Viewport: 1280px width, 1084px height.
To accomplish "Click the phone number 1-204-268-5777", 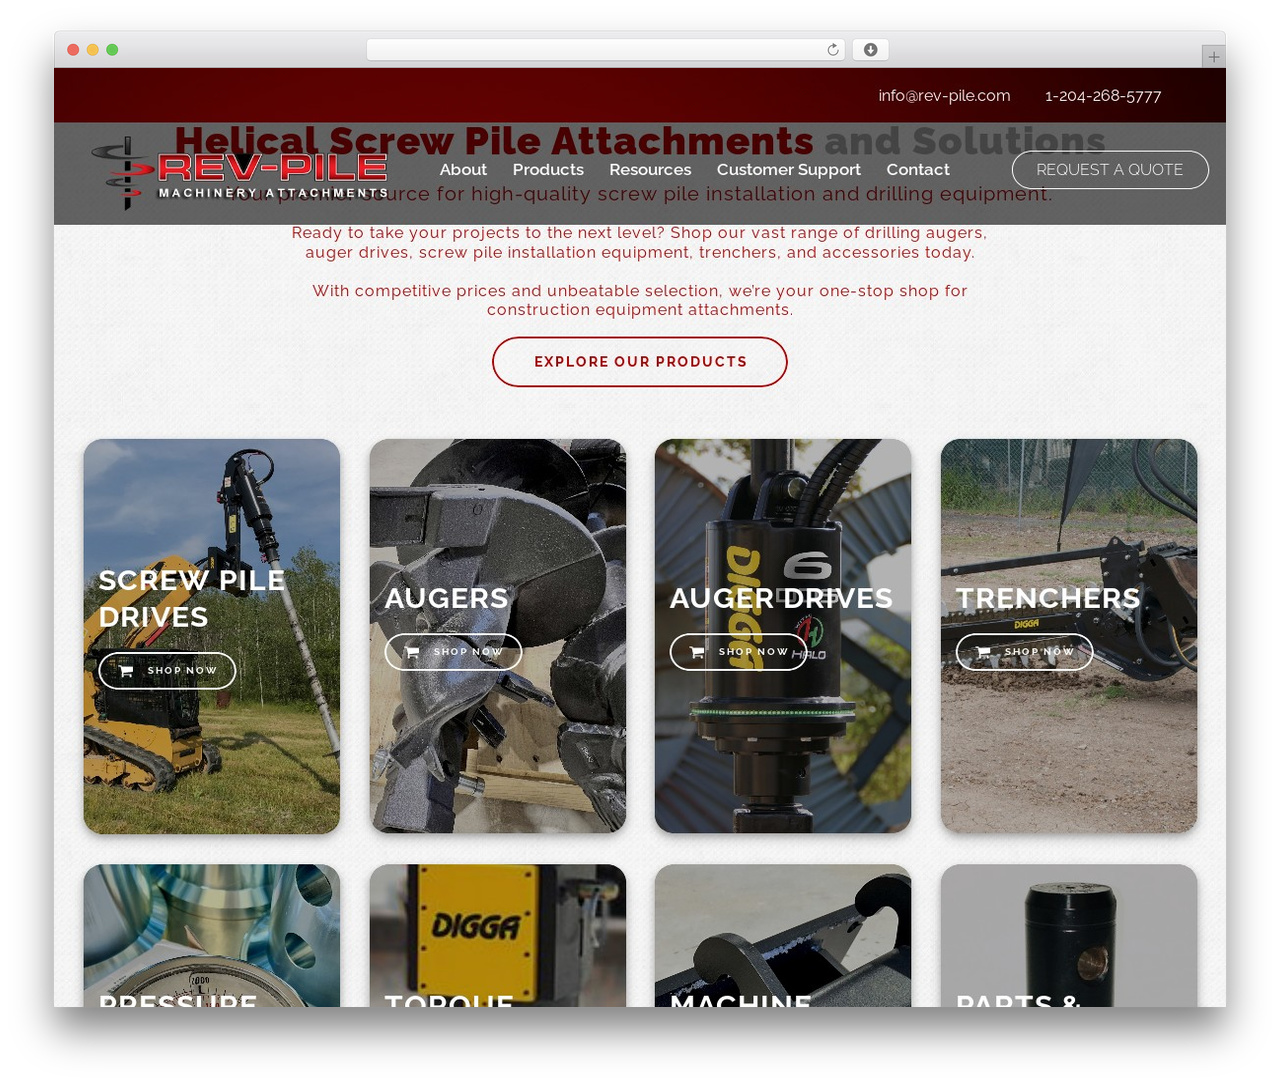I will (1103, 96).
